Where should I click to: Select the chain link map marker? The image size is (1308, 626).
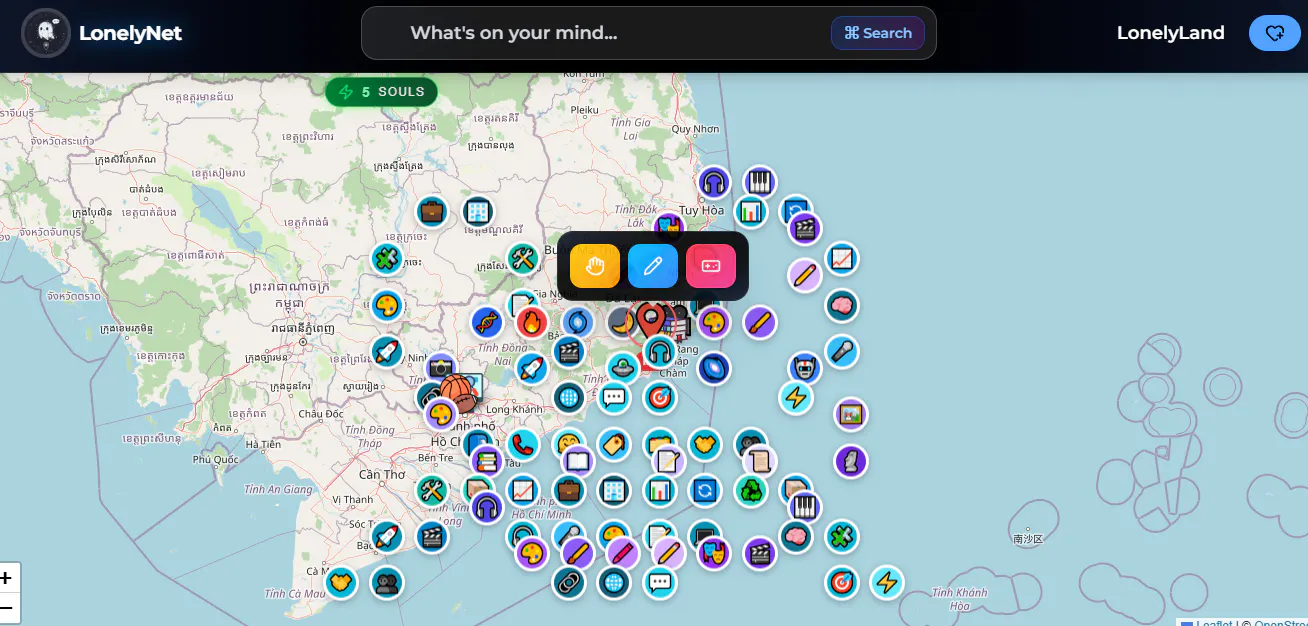569,582
